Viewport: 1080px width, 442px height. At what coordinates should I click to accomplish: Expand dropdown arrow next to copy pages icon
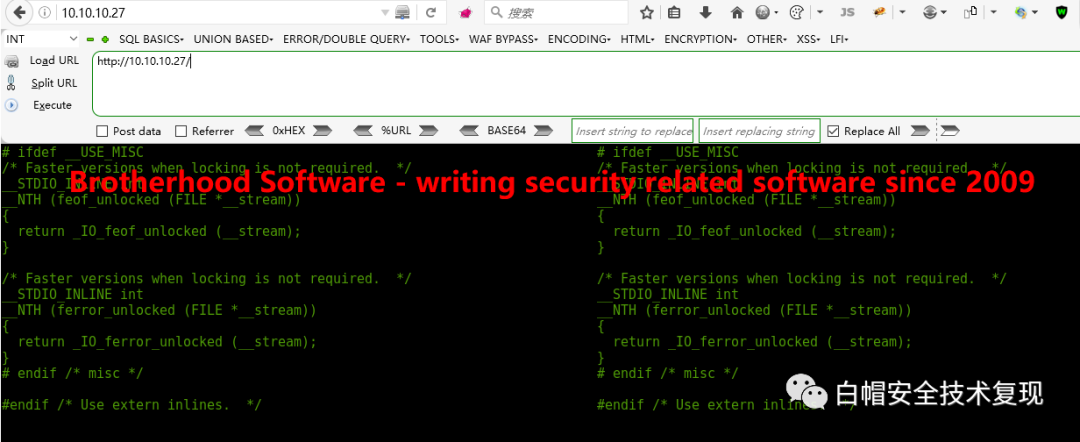pos(994,12)
